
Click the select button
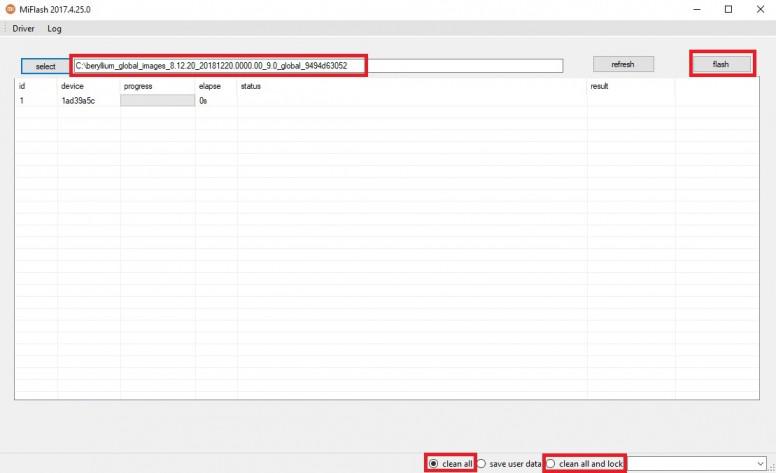(46, 66)
